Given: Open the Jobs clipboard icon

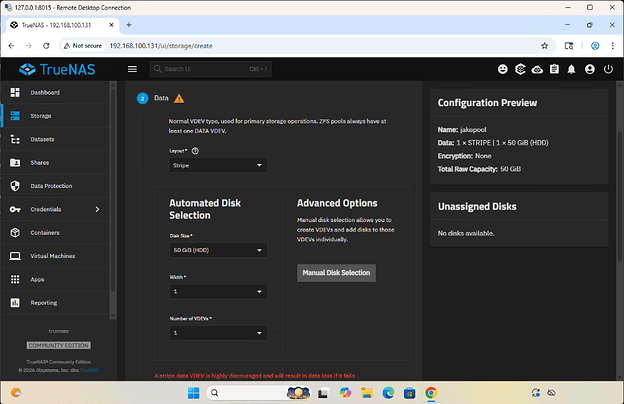Looking at the screenshot, I should click(x=554, y=69).
